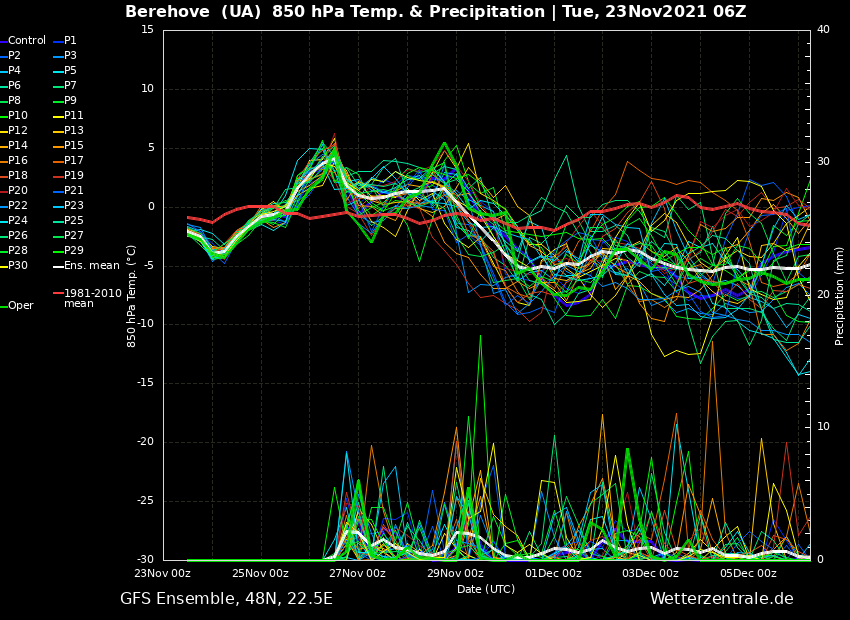Click the P20 legend label
This screenshot has width=850, height=620.
(x=18, y=191)
